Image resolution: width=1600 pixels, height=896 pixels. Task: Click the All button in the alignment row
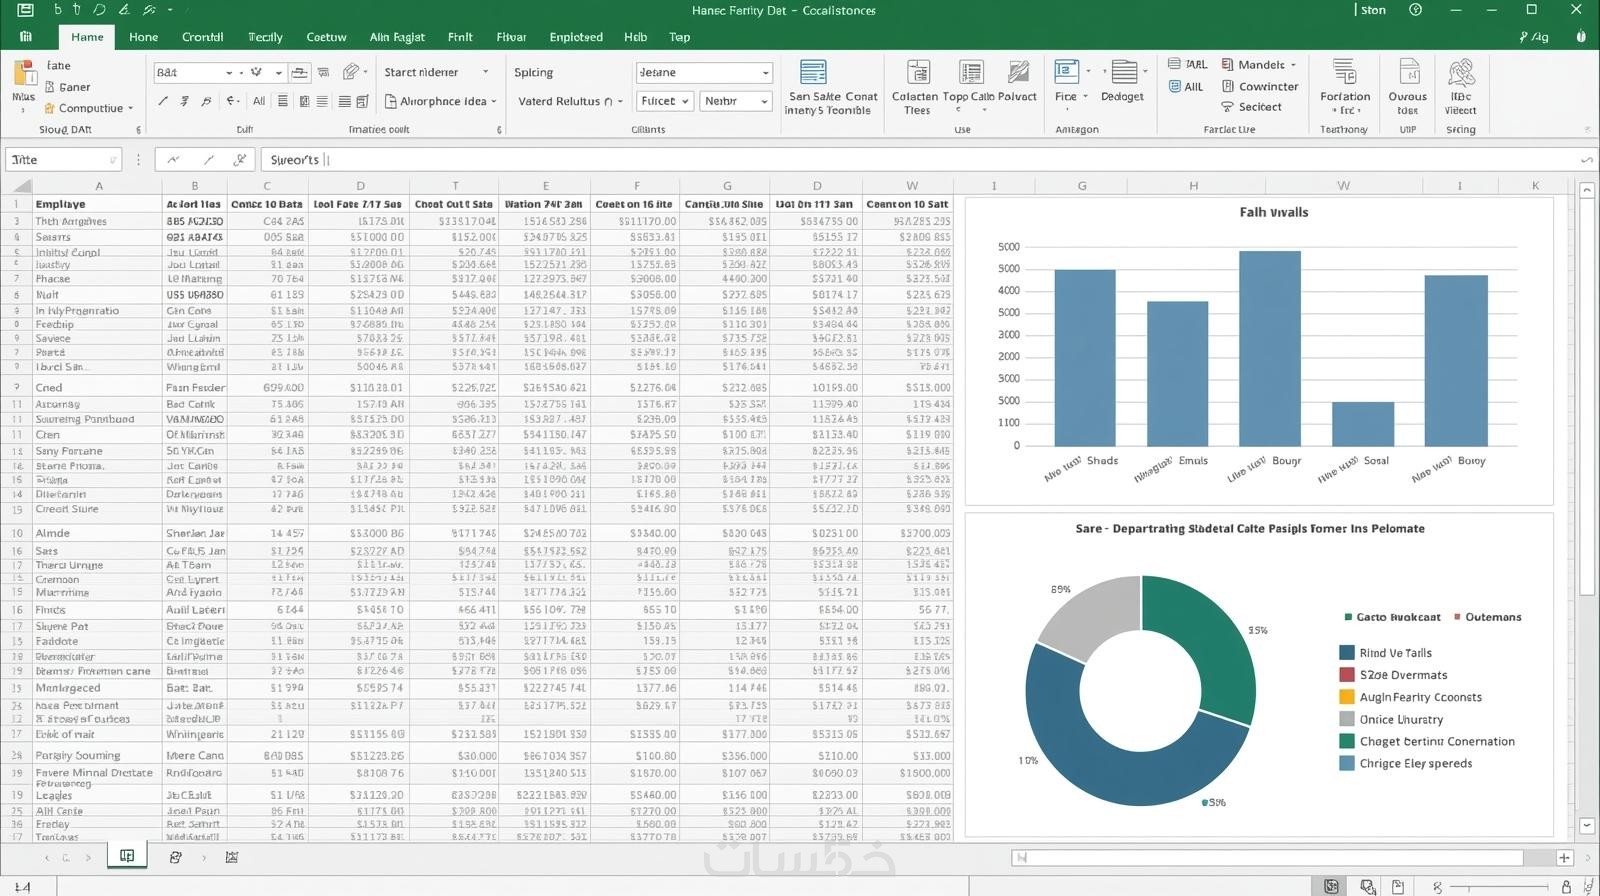coord(259,101)
